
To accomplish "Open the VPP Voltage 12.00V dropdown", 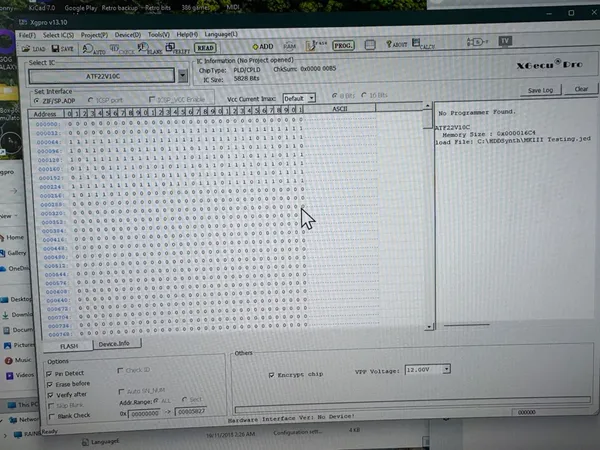I will [x=446, y=369].
